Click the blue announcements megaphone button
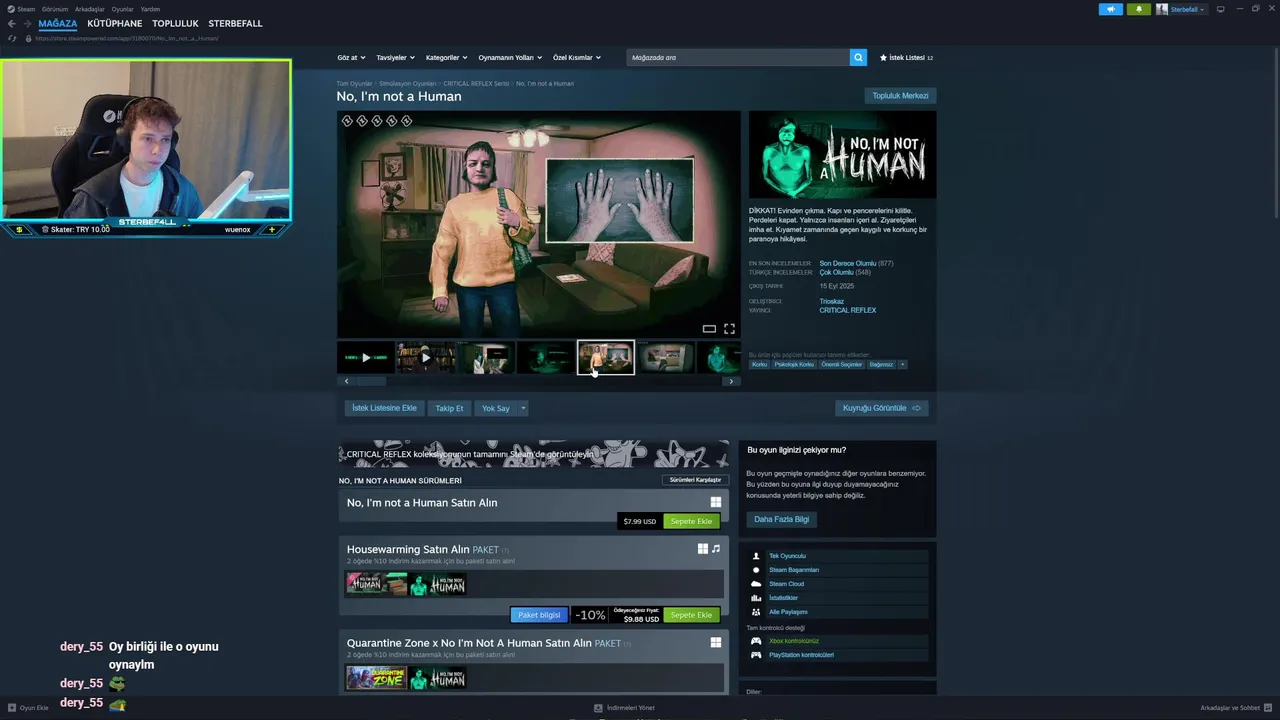Image resolution: width=1280 pixels, height=720 pixels. point(1111,9)
